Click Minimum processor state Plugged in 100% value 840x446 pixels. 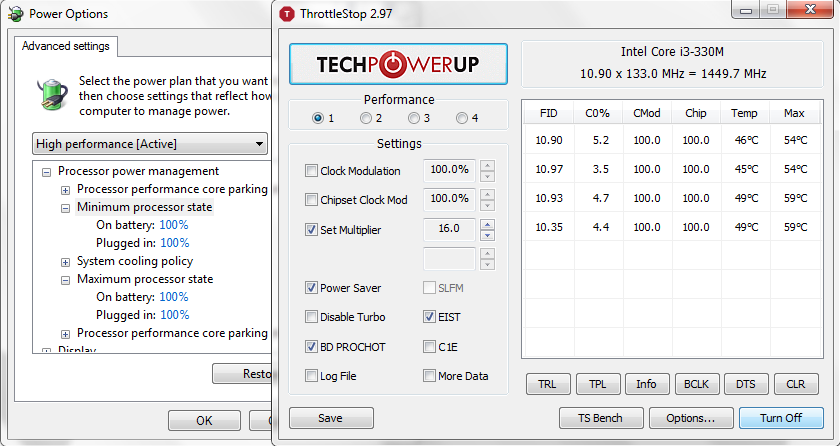pyautogui.click(x=175, y=243)
